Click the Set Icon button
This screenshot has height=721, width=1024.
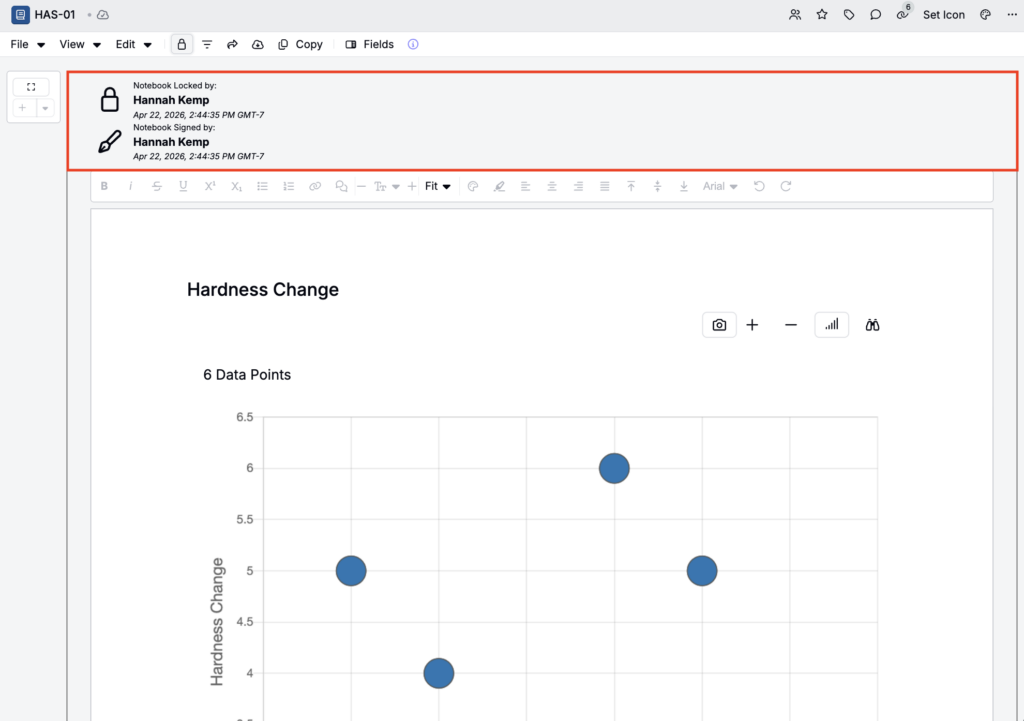943,15
